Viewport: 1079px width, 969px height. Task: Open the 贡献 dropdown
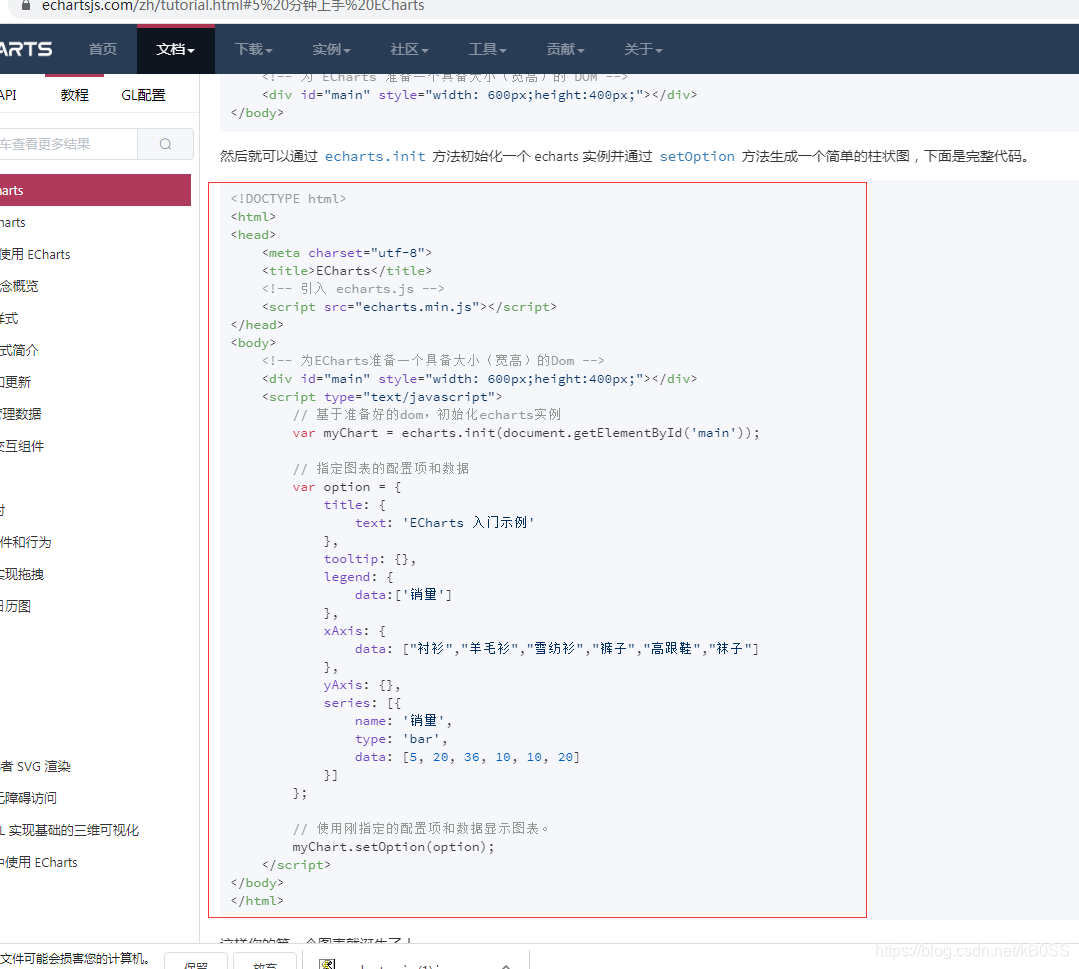pyautogui.click(x=563, y=48)
